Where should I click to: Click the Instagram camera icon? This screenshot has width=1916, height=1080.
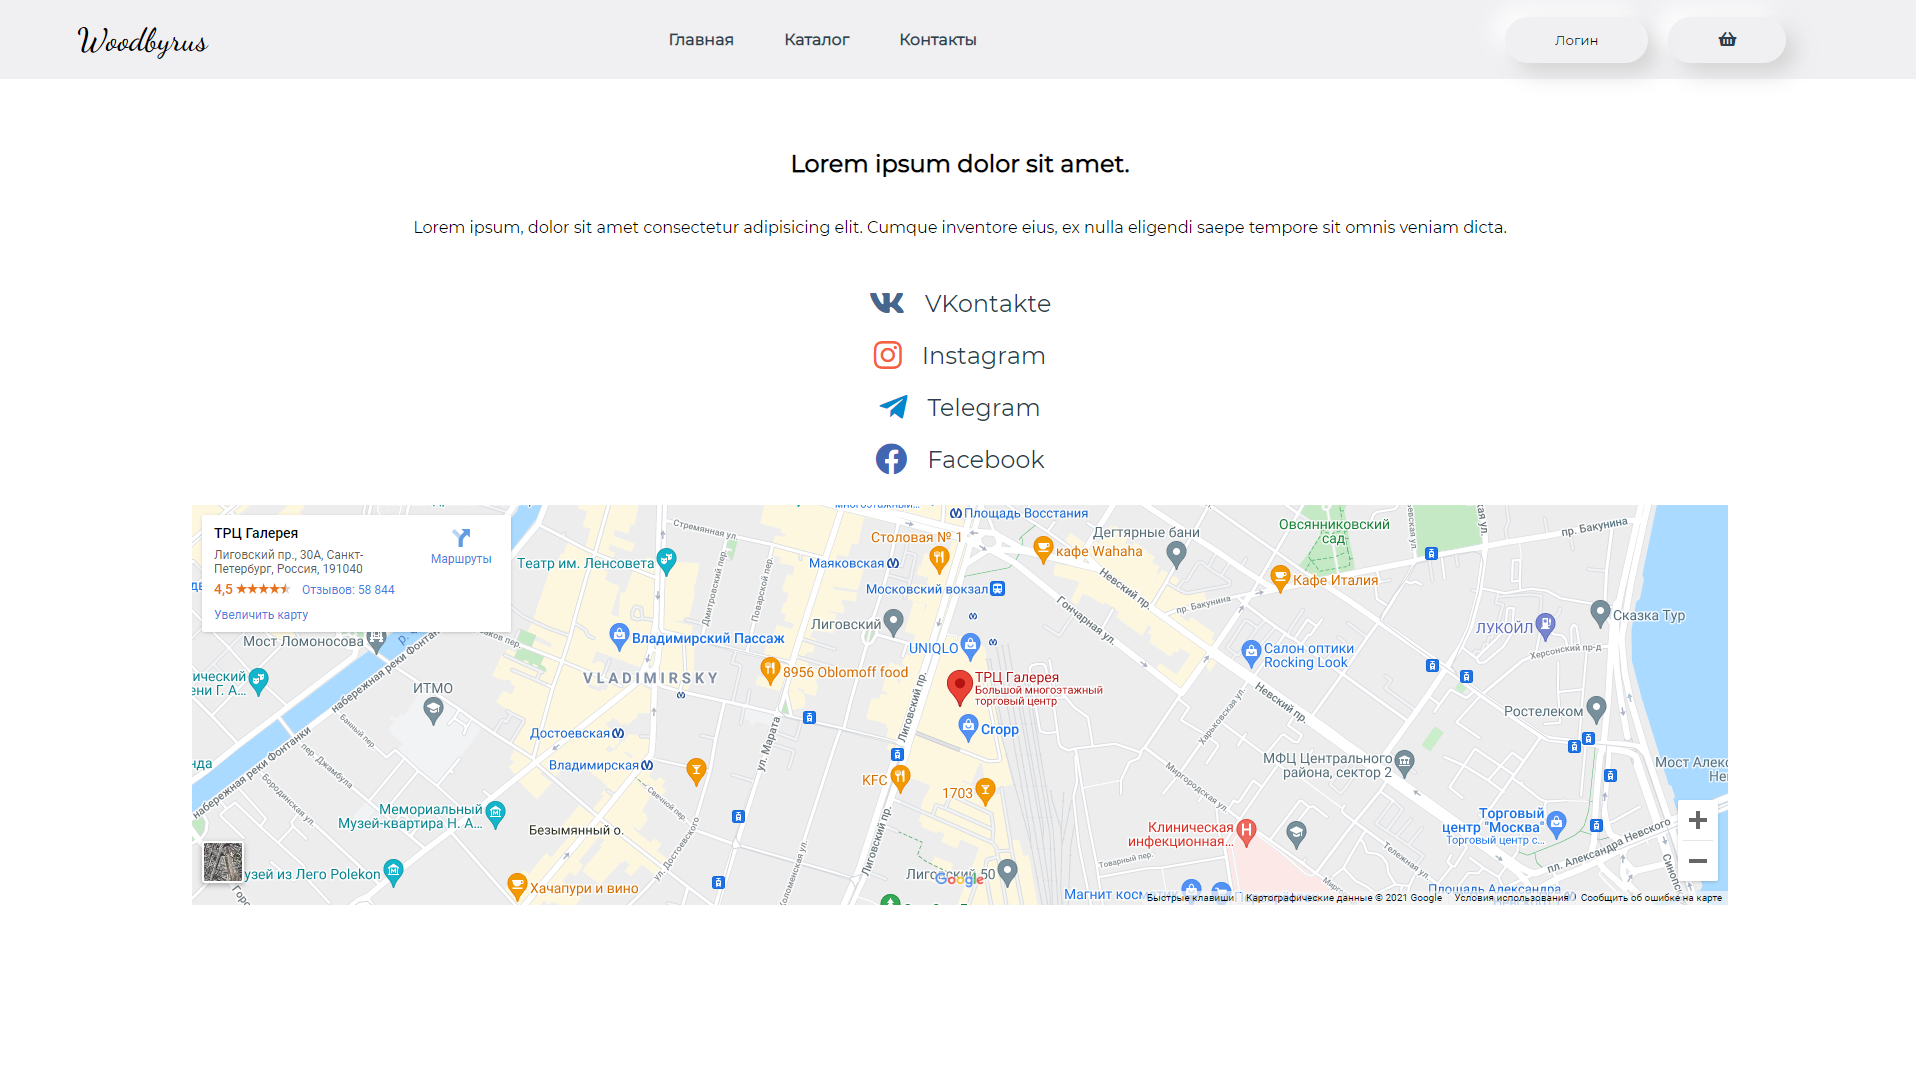tap(888, 355)
